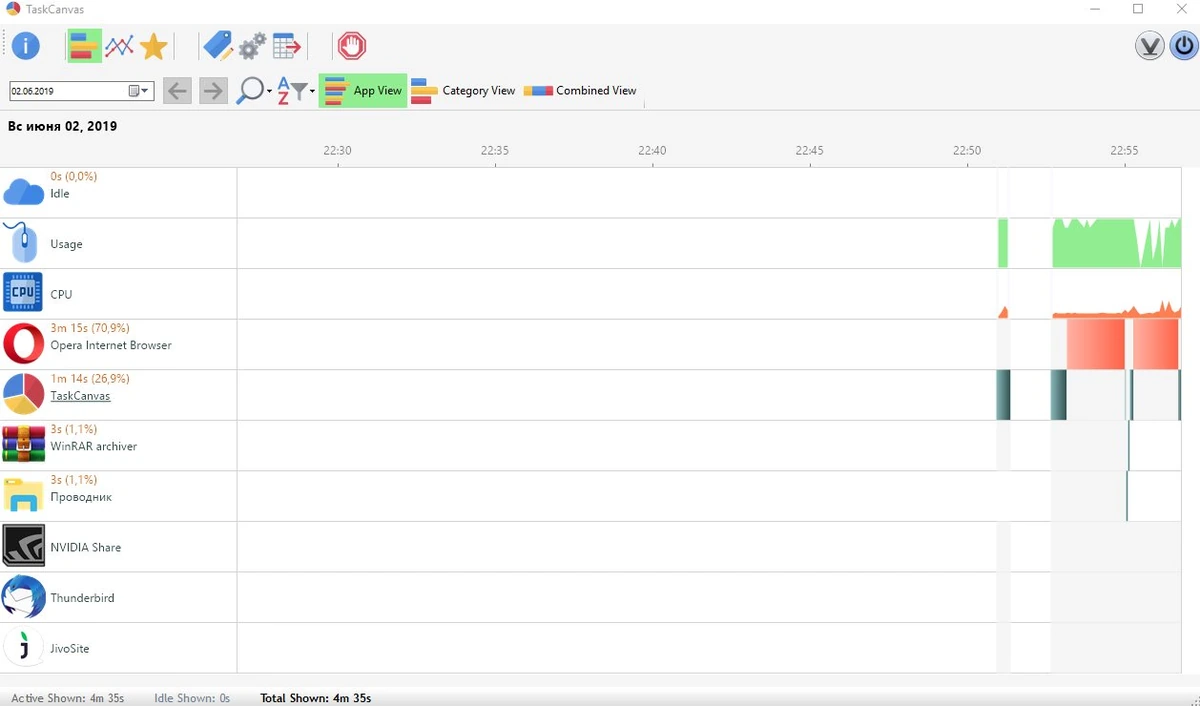Switch to Combined View
The image size is (1200, 706).
coord(580,91)
